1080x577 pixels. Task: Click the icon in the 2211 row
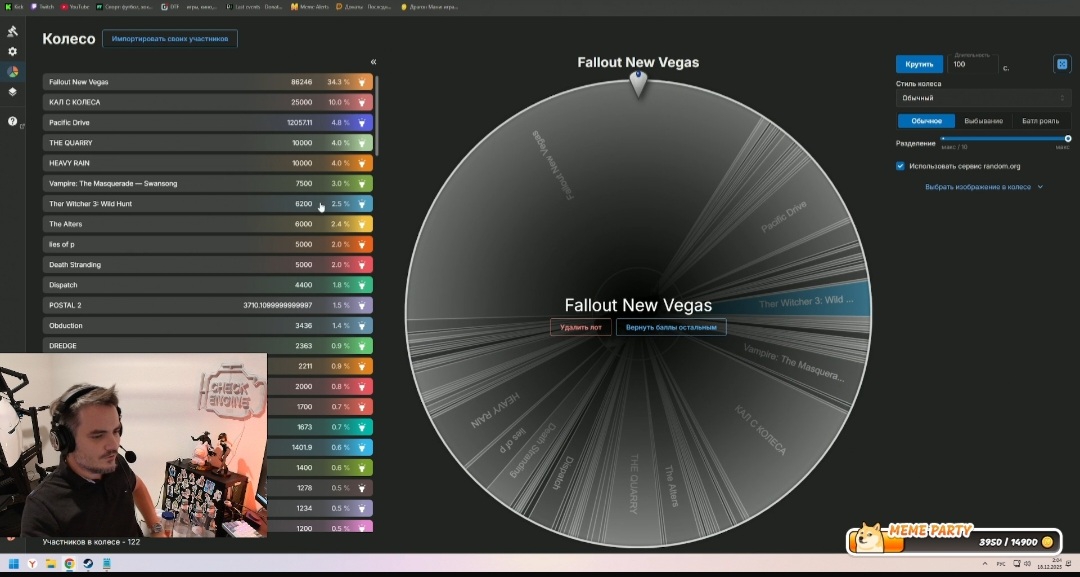click(362, 366)
